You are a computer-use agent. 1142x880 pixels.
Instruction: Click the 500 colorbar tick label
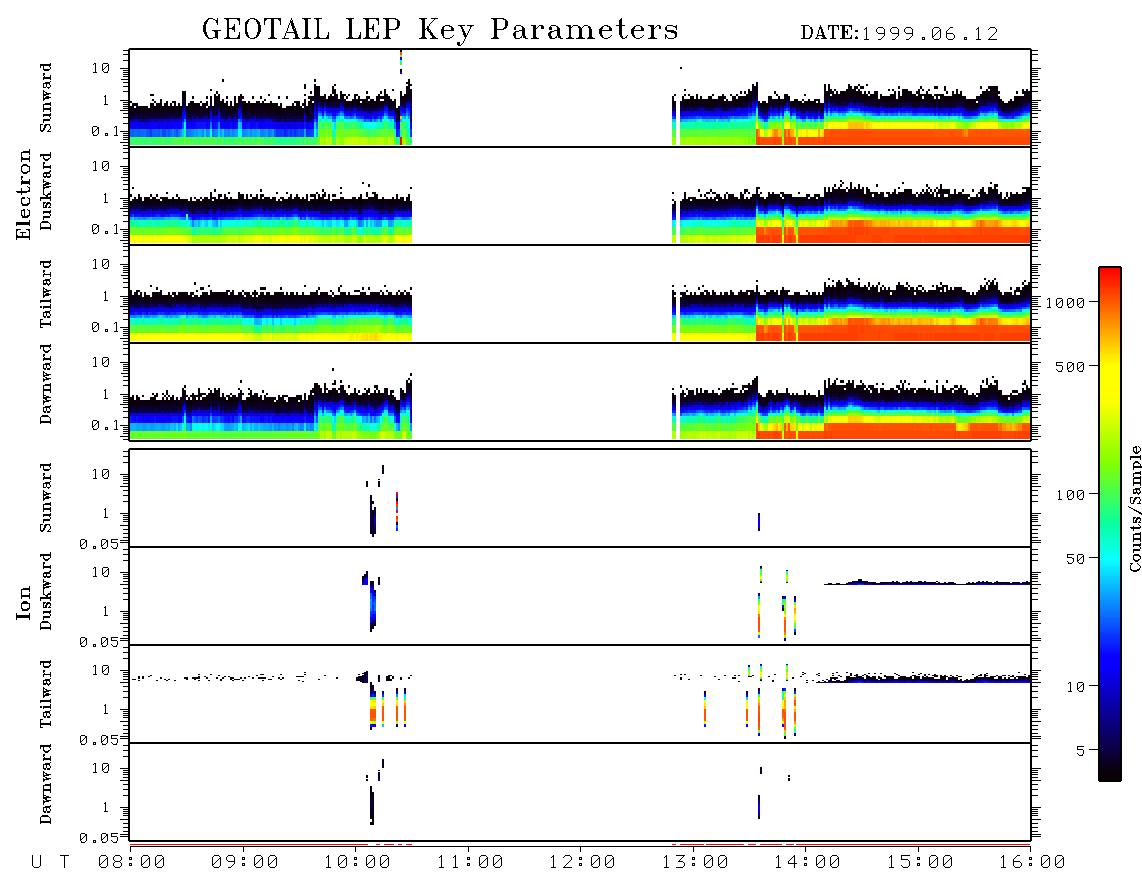(1071, 366)
